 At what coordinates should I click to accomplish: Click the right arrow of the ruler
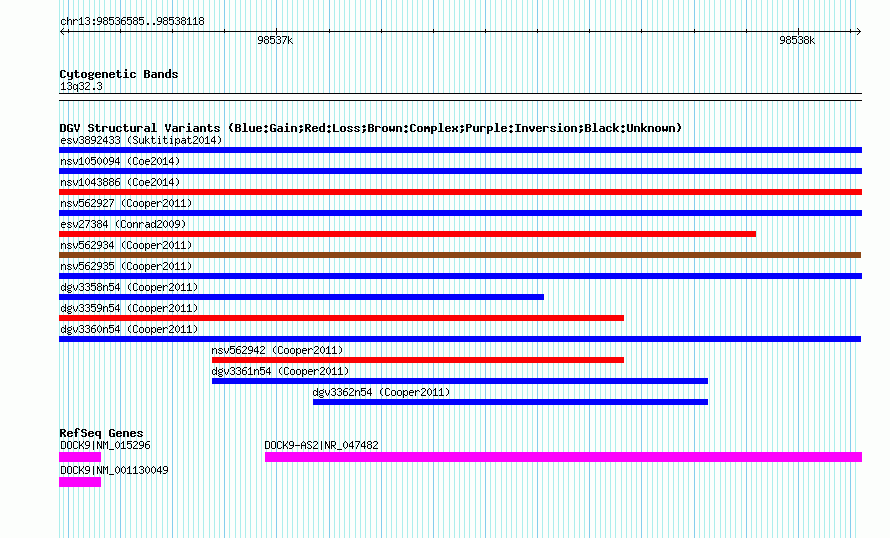pos(858,31)
